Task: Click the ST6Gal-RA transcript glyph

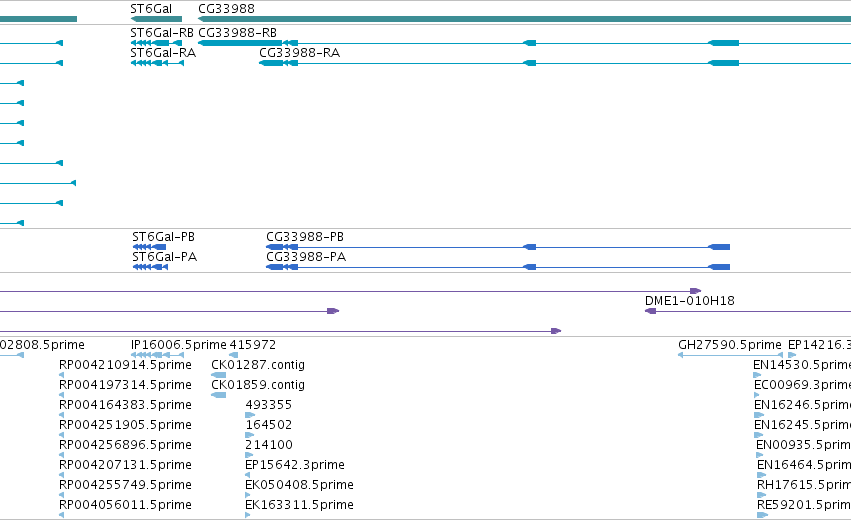Action: pos(157,63)
